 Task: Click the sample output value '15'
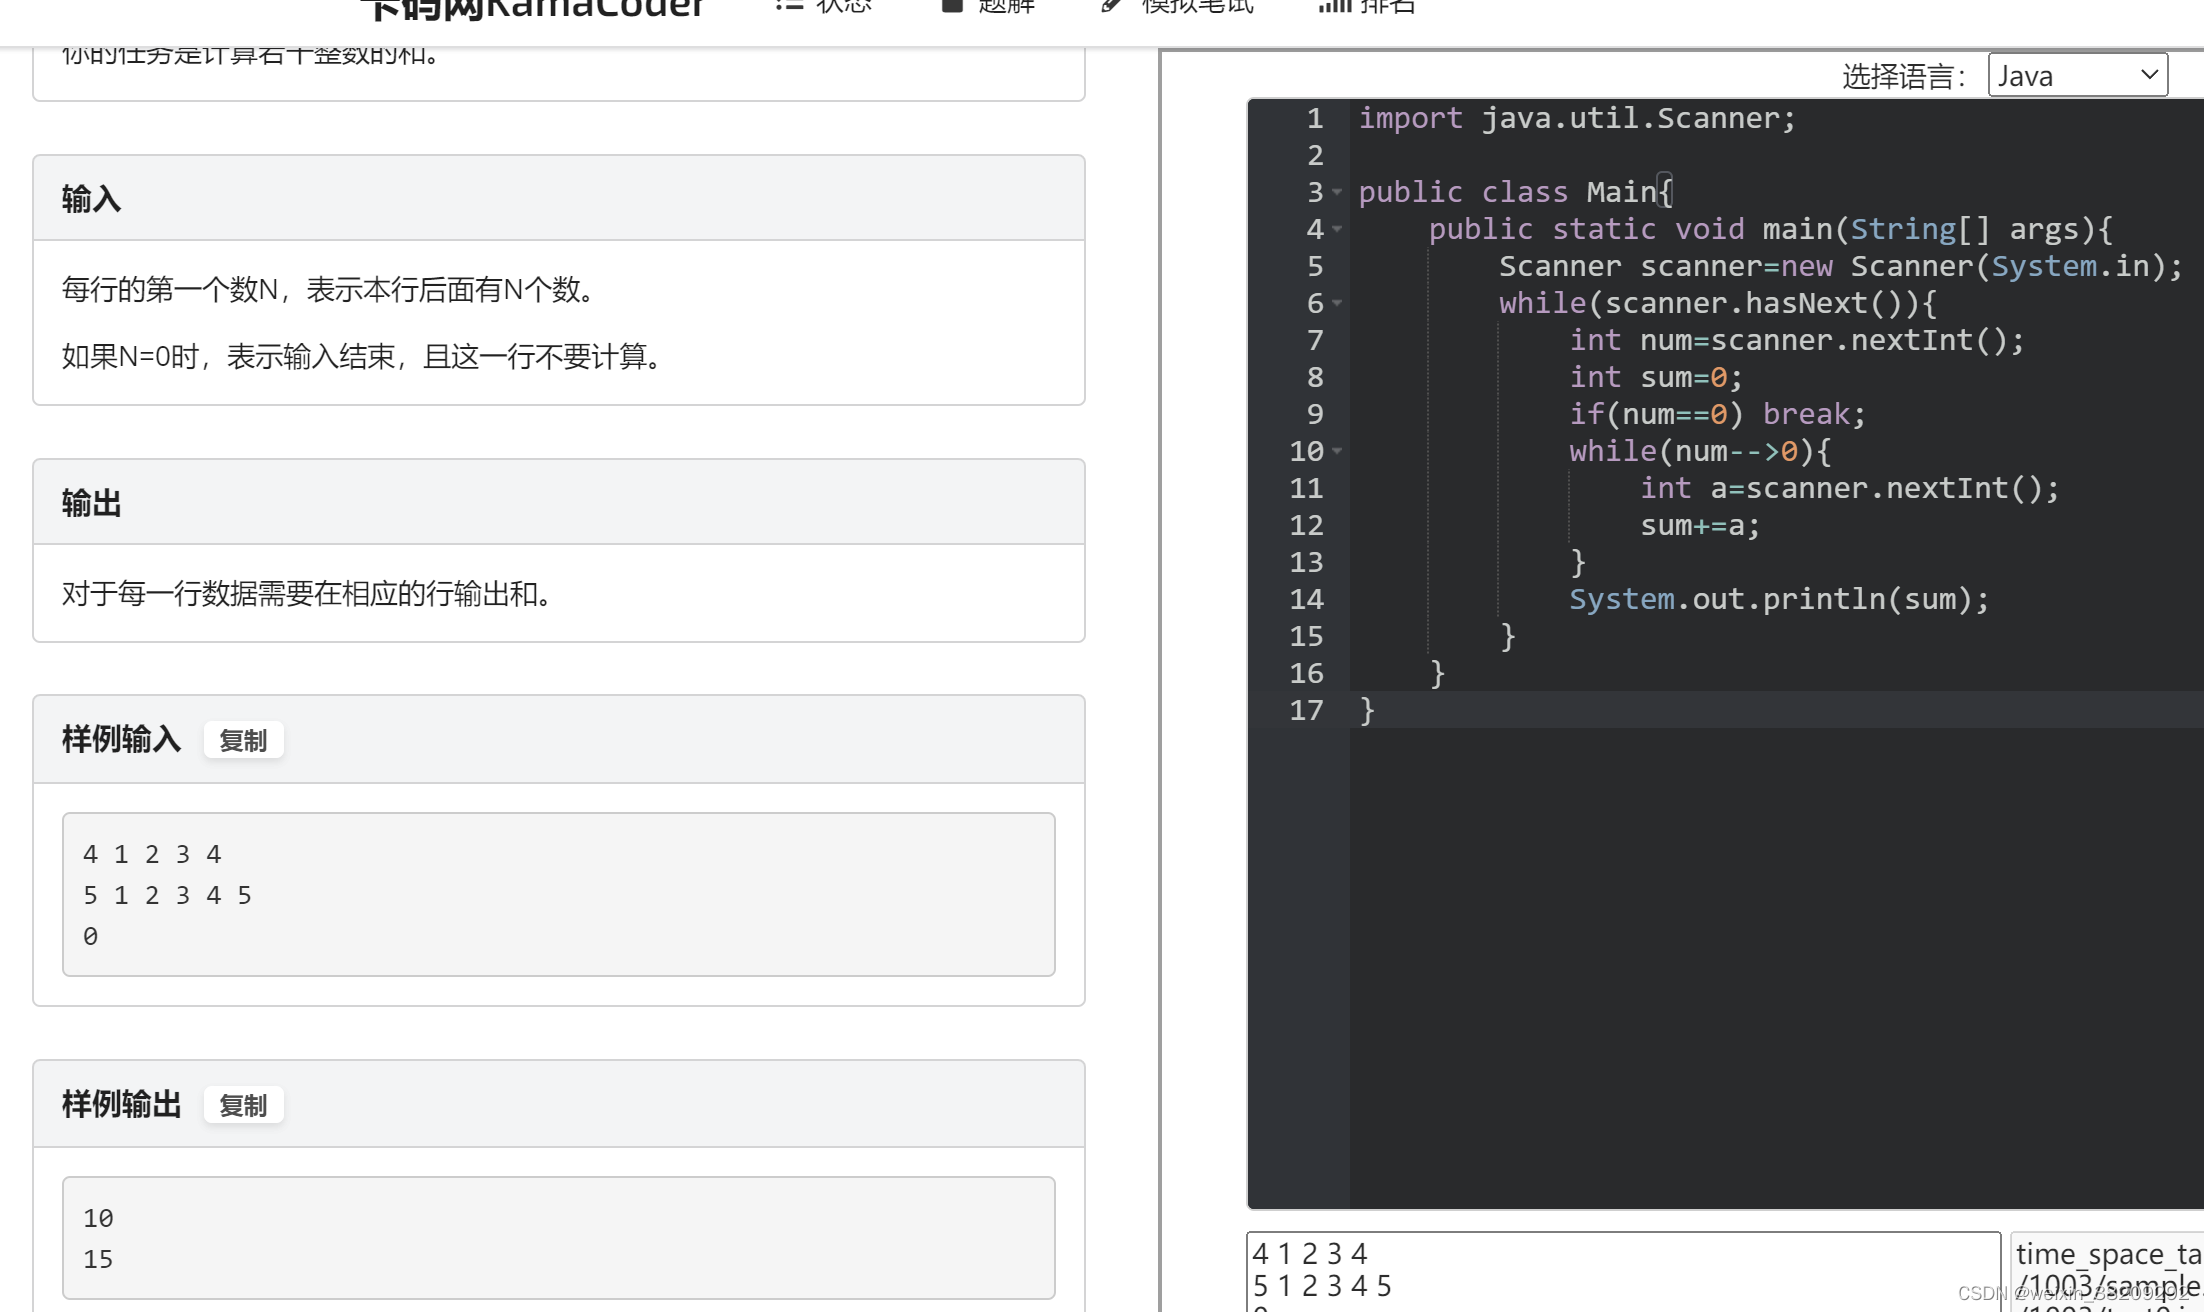pos(98,1259)
